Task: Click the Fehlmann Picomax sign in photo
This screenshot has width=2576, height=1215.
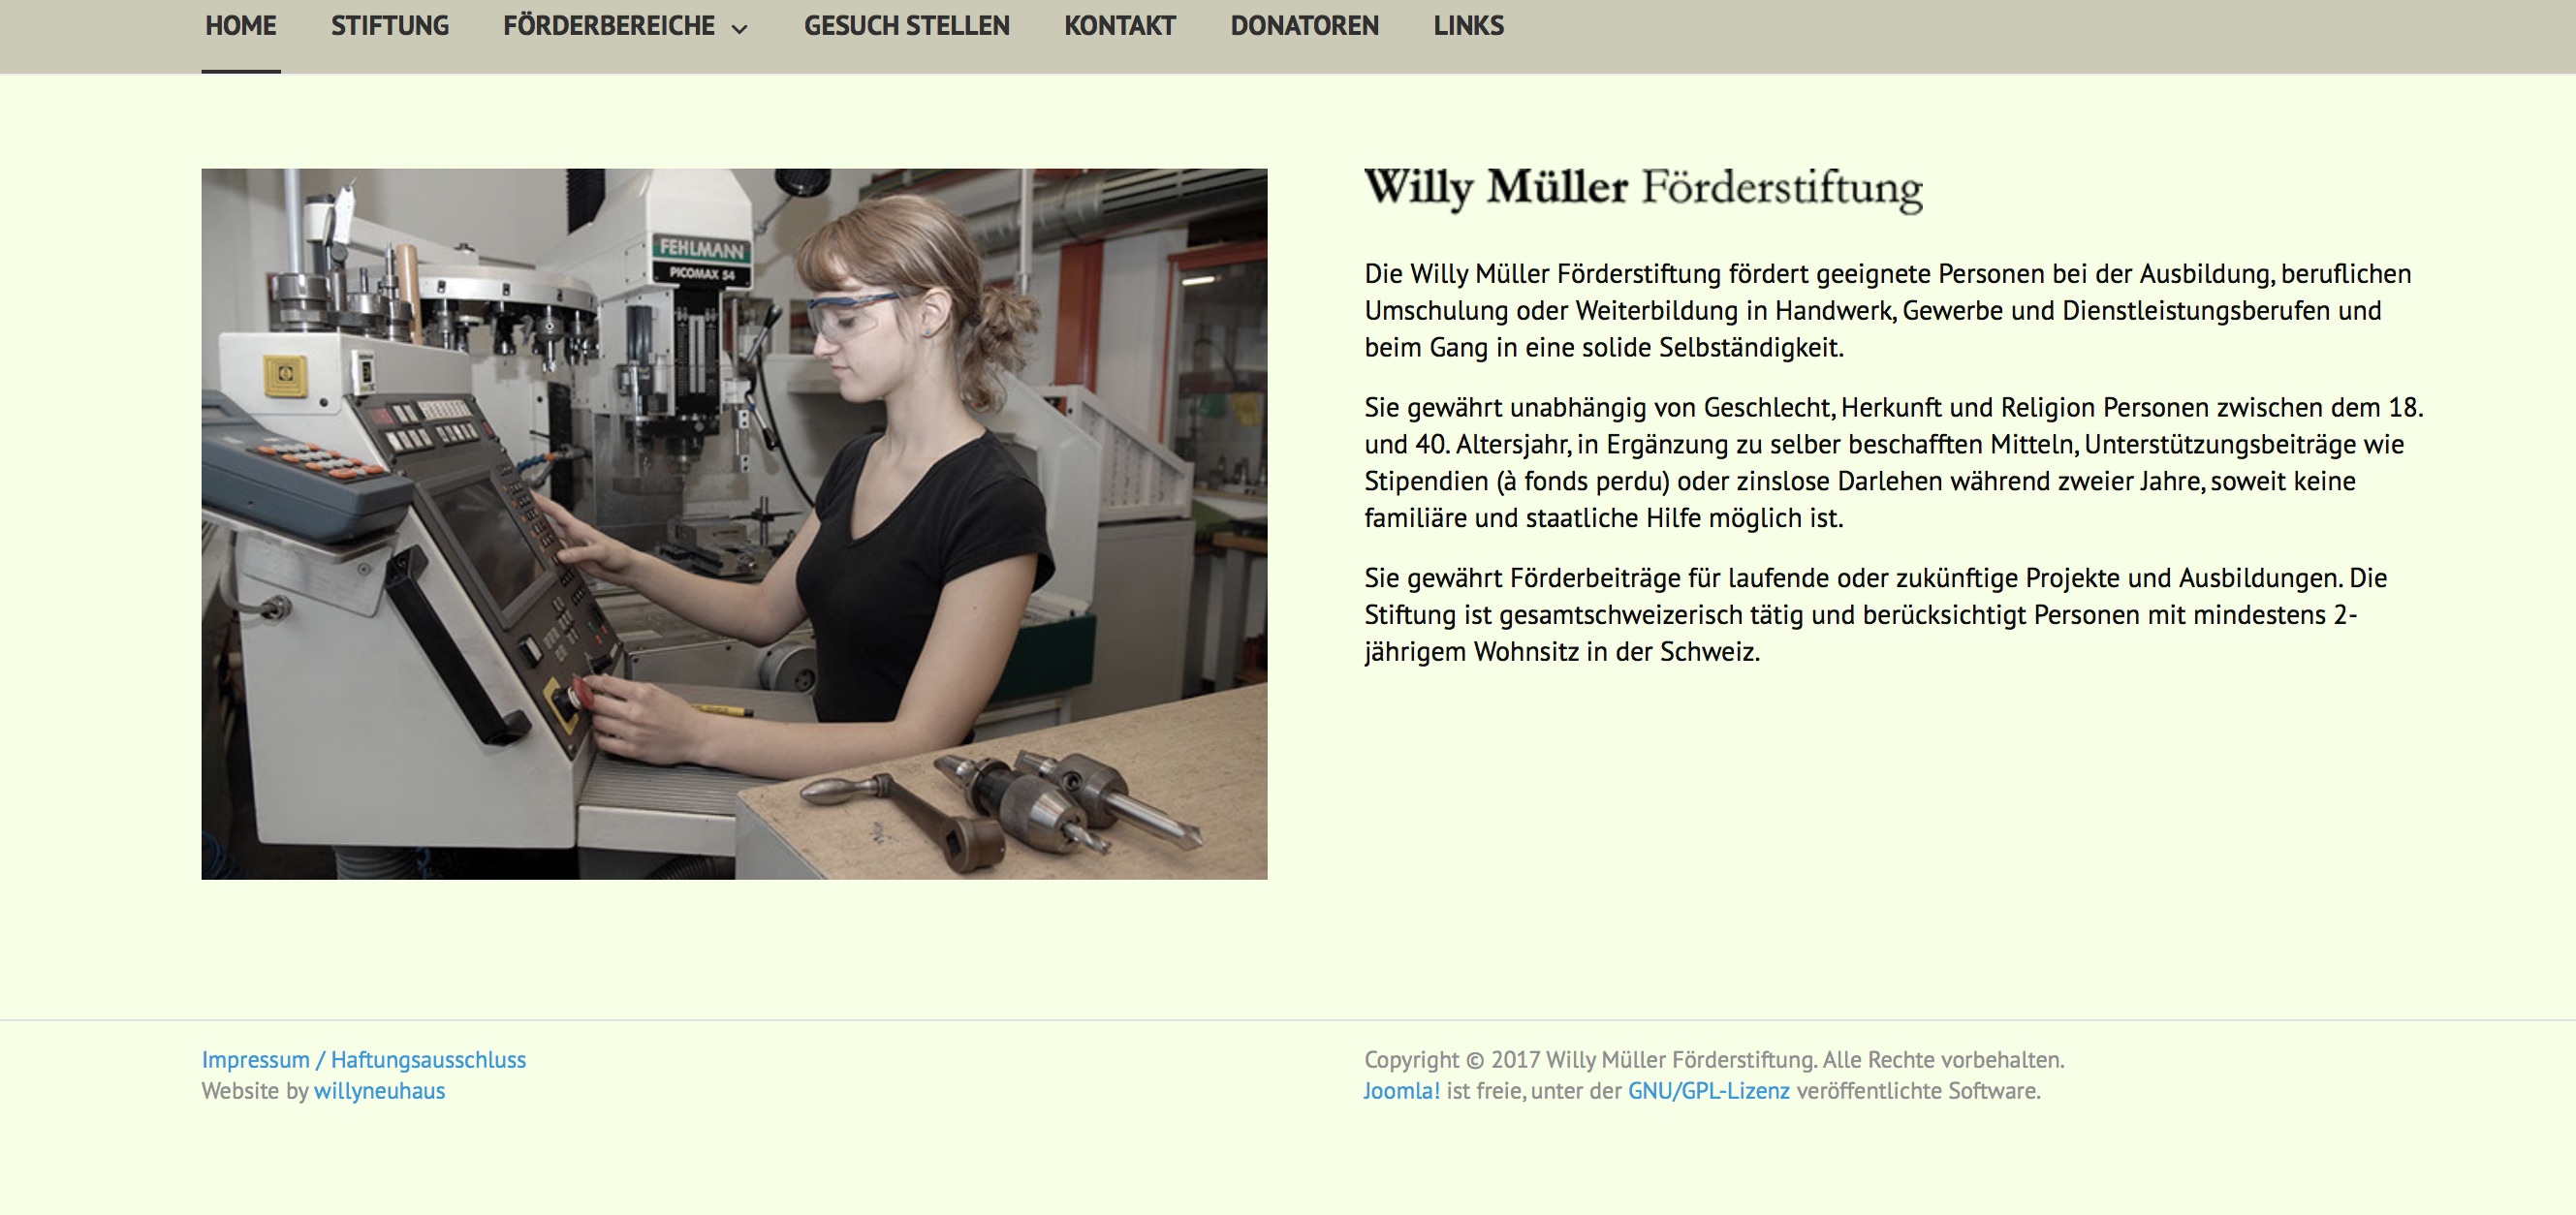Action: pos(702,259)
